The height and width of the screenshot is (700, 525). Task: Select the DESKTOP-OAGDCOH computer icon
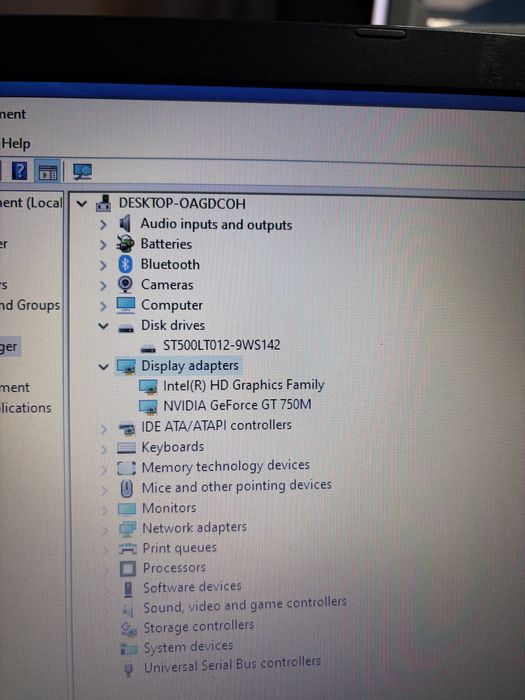(x=104, y=204)
